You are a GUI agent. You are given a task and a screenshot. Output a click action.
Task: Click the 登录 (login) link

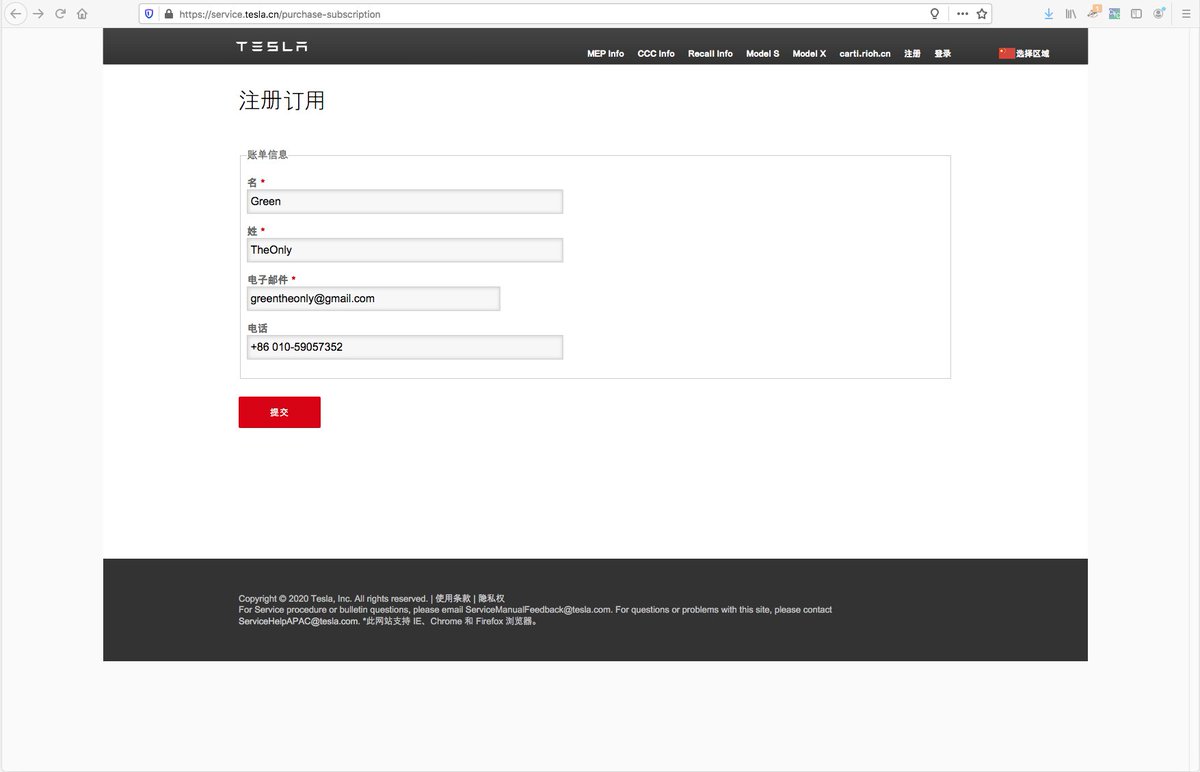tap(943, 54)
